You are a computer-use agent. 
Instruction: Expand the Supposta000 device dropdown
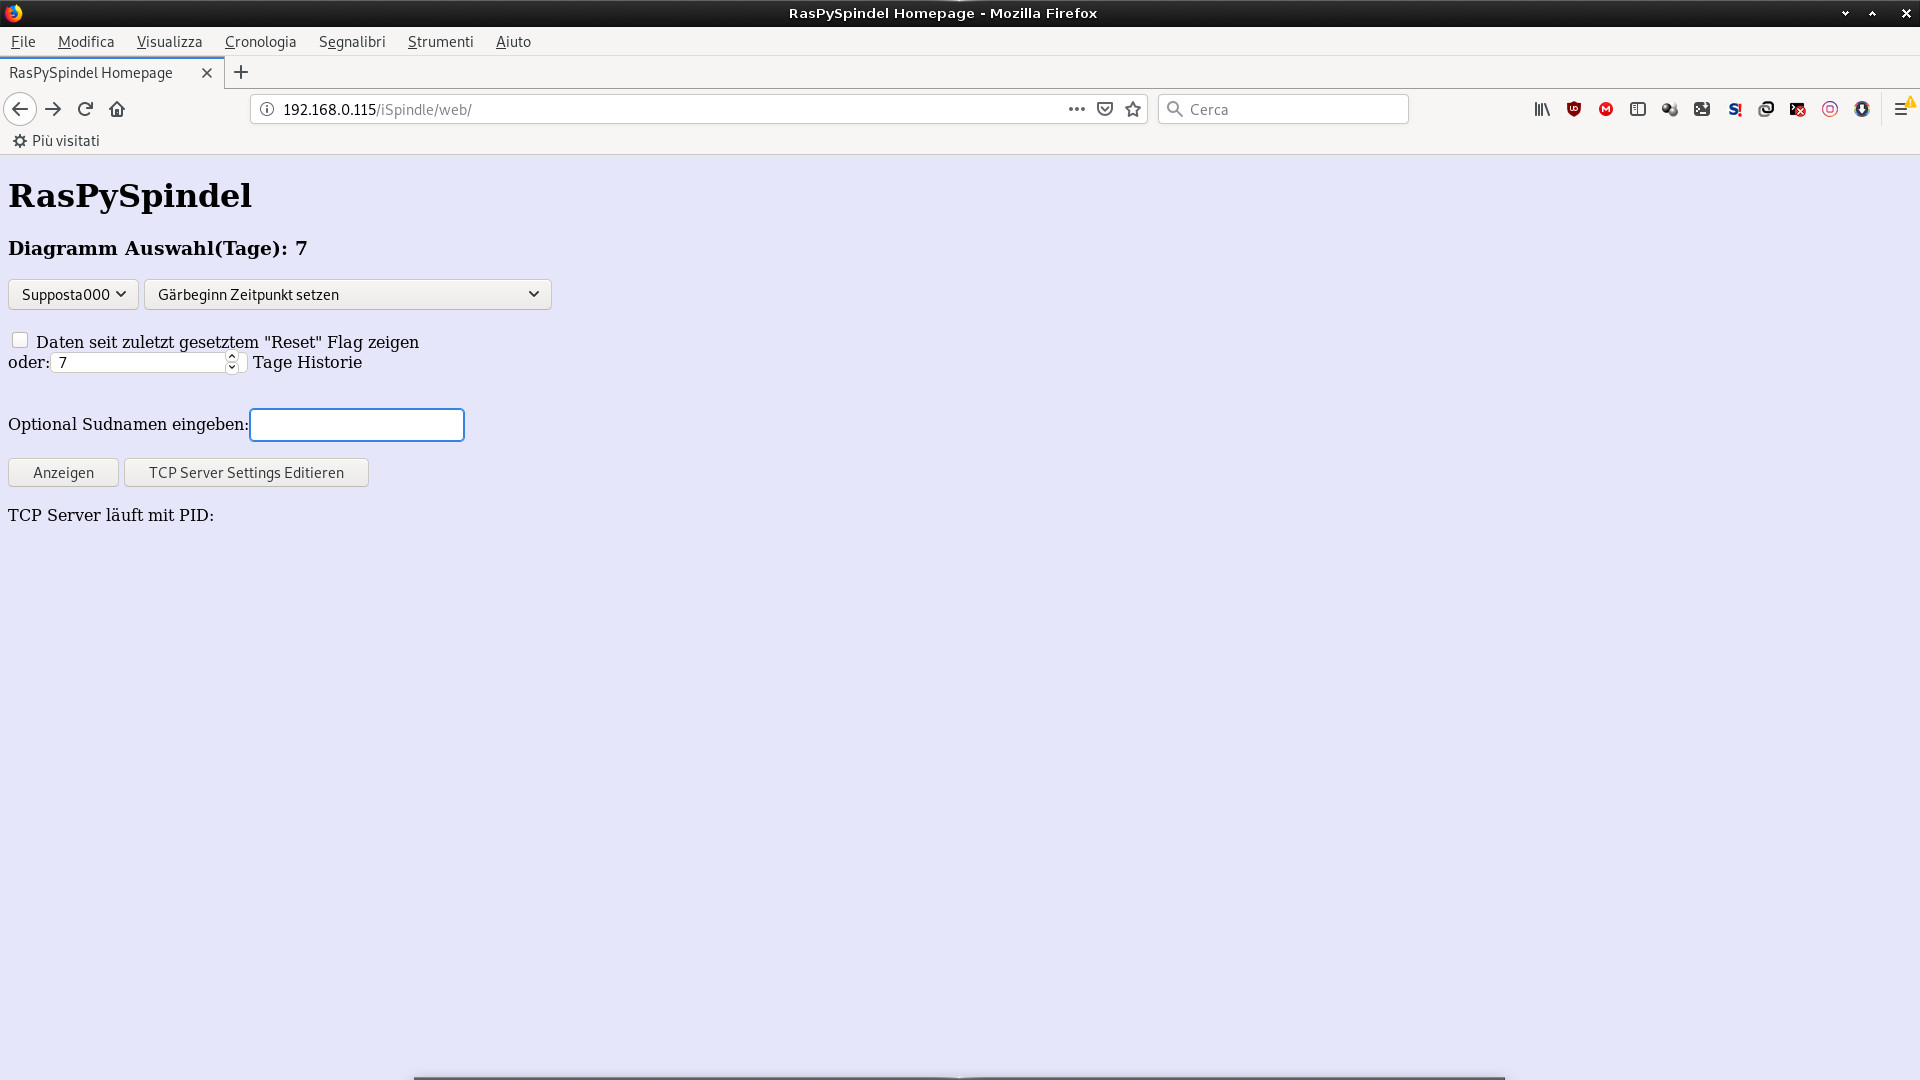[x=73, y=294]
